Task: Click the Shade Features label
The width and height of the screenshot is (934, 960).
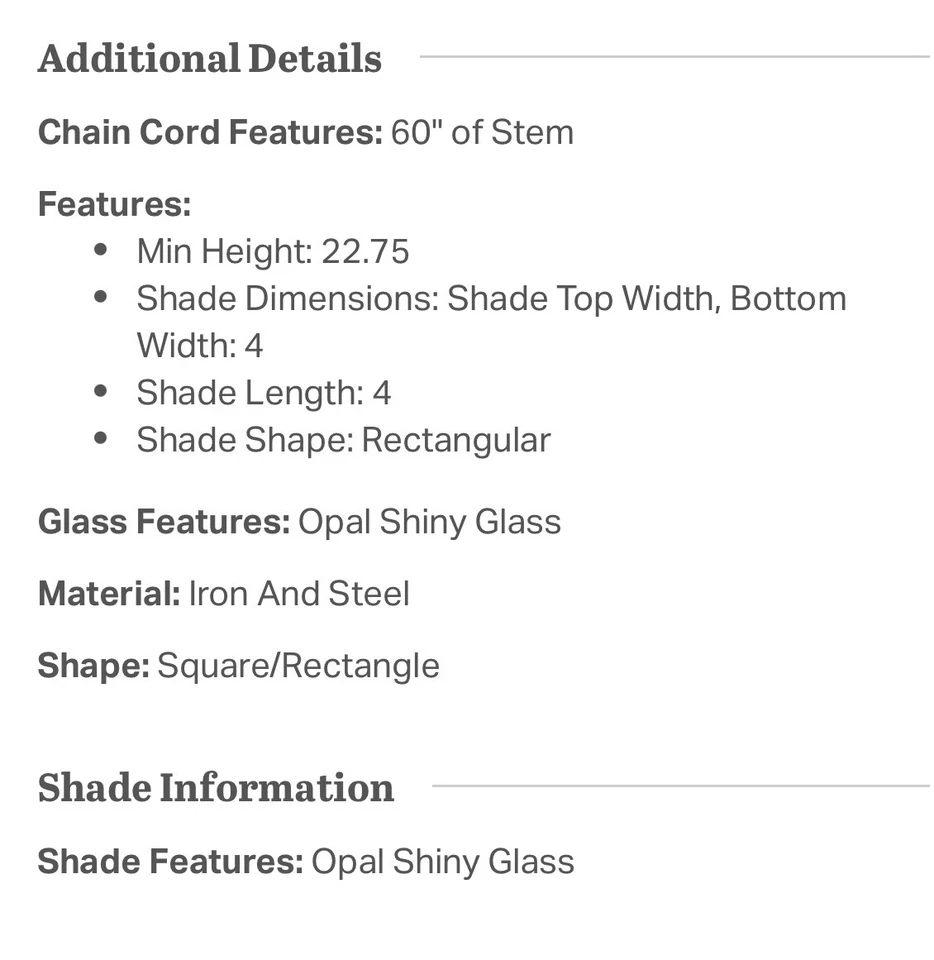Action: point(171,861)
